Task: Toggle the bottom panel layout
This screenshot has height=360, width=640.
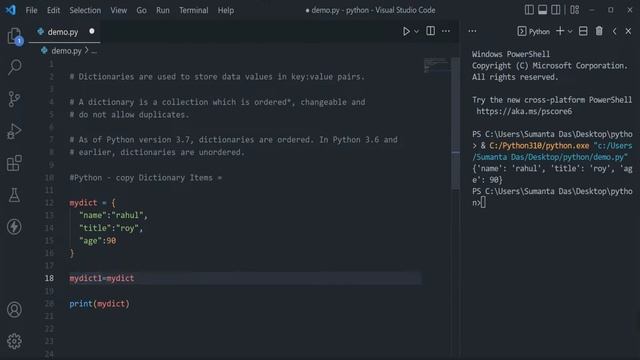Action: coord(542,10)
